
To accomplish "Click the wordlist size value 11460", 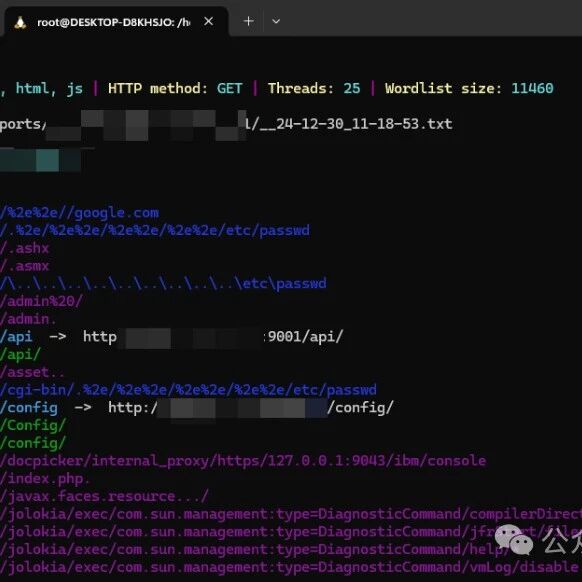I will [532, 89].
